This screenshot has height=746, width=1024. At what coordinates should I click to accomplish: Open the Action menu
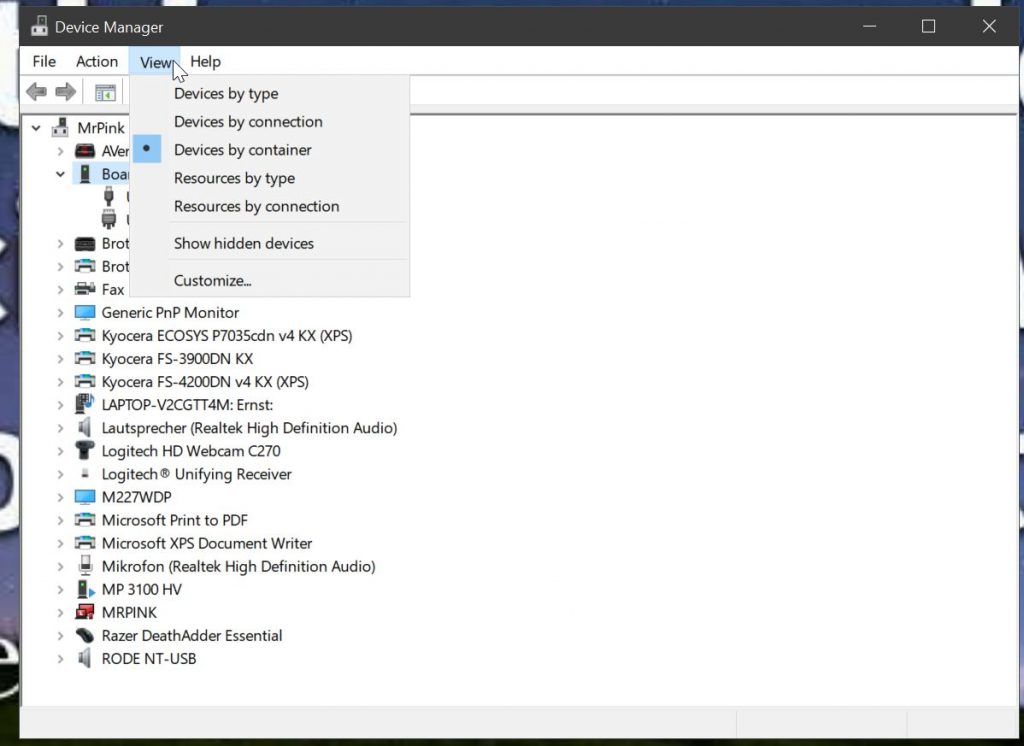click(x=97, y=61)
